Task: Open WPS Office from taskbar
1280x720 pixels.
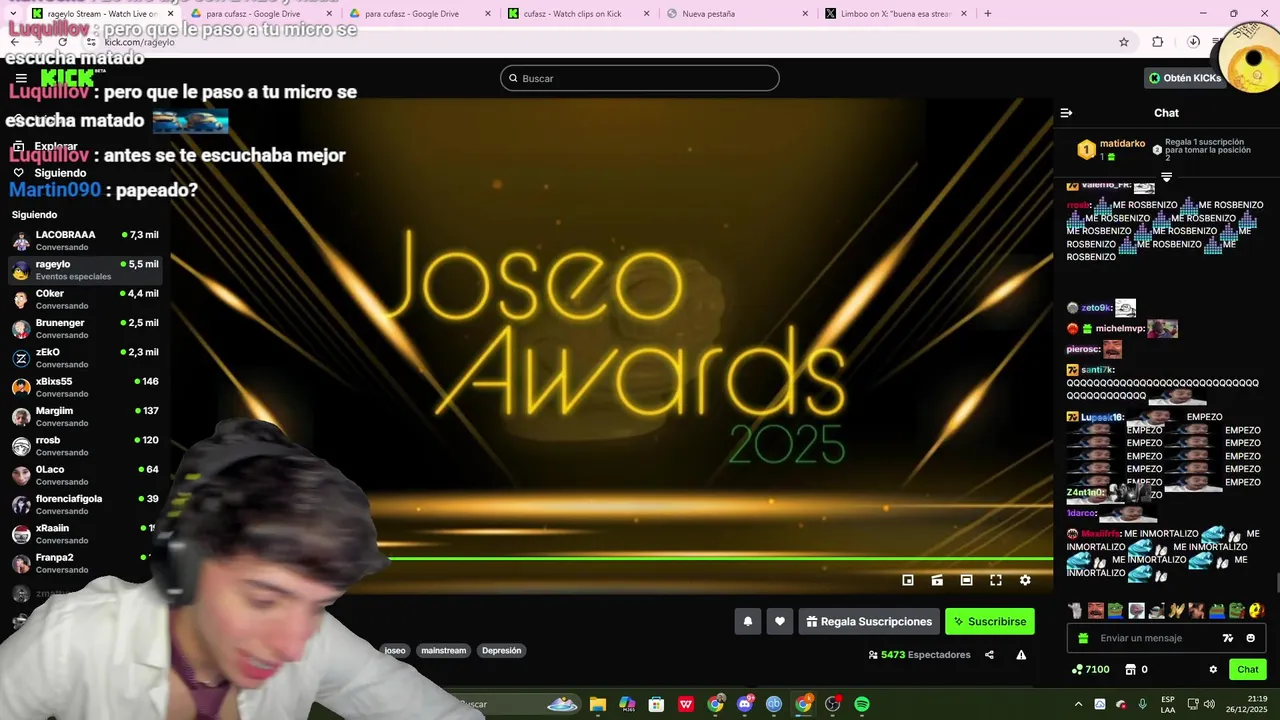Action: (686, 704)
